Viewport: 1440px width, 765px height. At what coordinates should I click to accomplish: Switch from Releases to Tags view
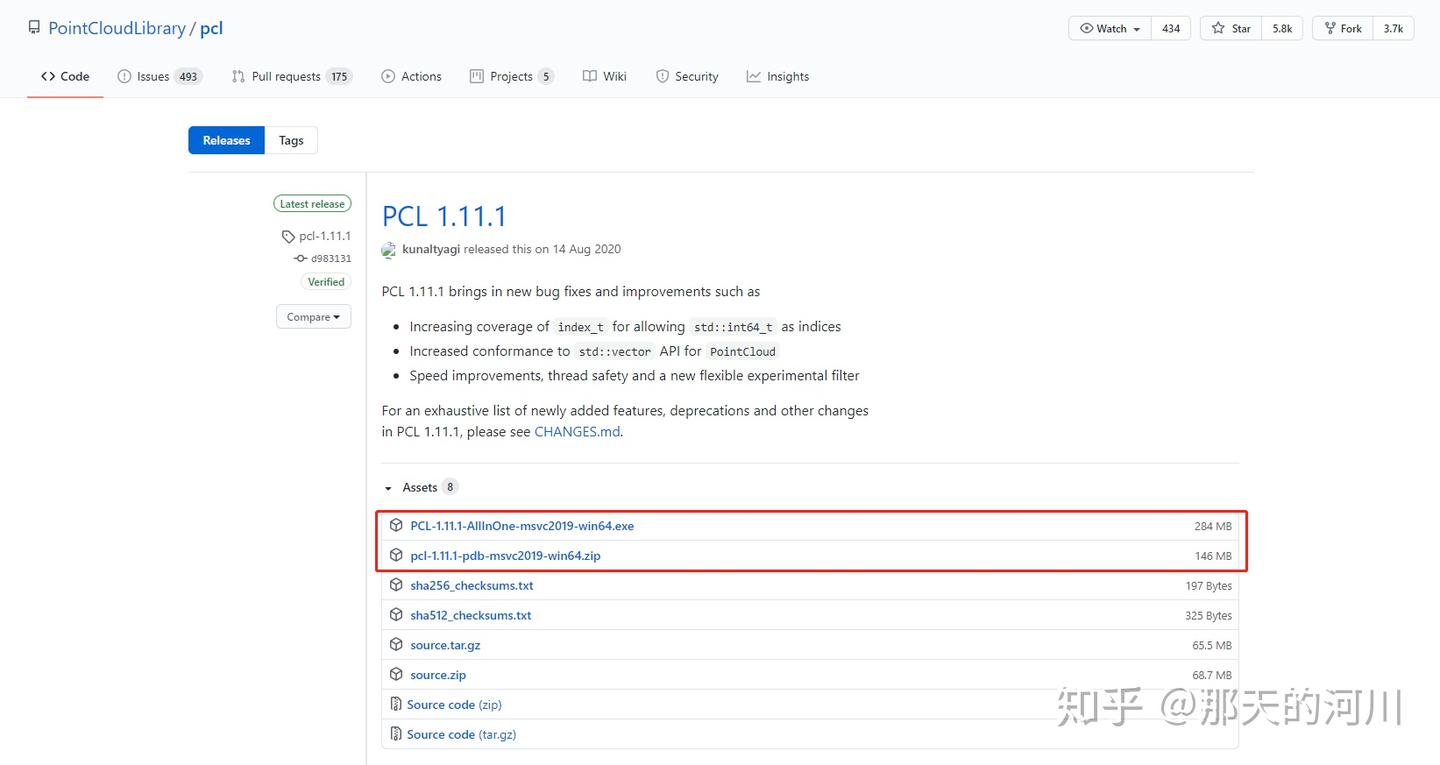tap(290, 140)
